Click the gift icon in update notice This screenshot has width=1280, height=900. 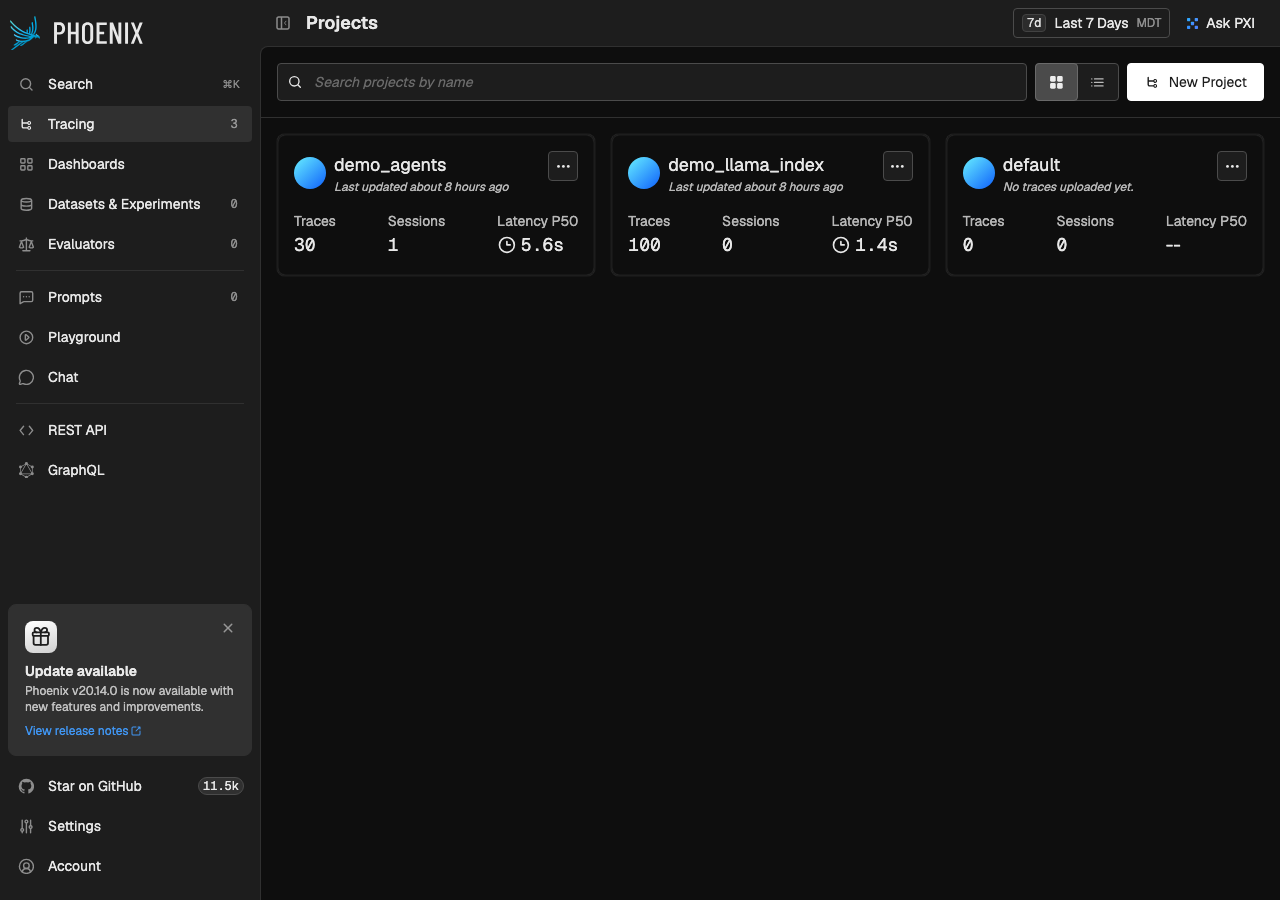(41, 637)
